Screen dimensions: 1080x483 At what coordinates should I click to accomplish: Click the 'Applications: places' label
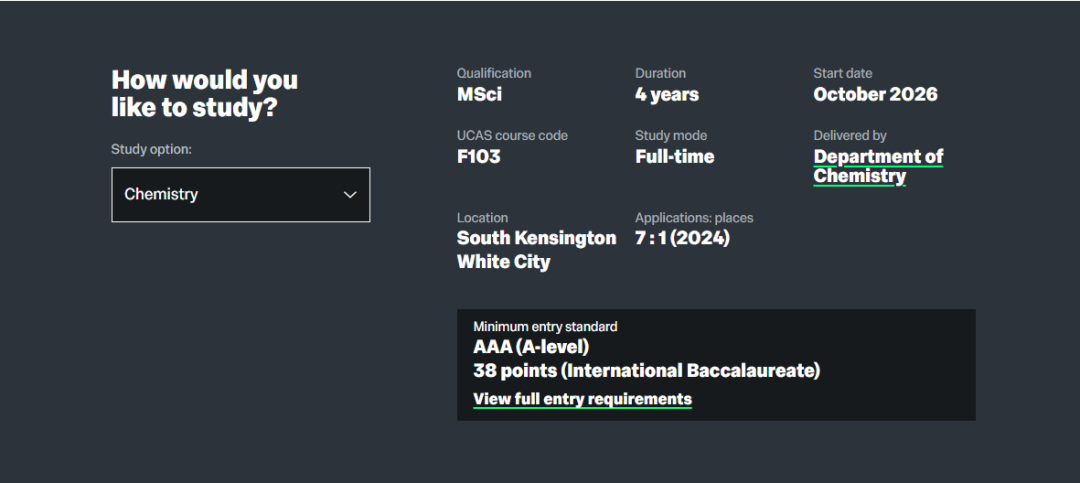tap(694, 217)
